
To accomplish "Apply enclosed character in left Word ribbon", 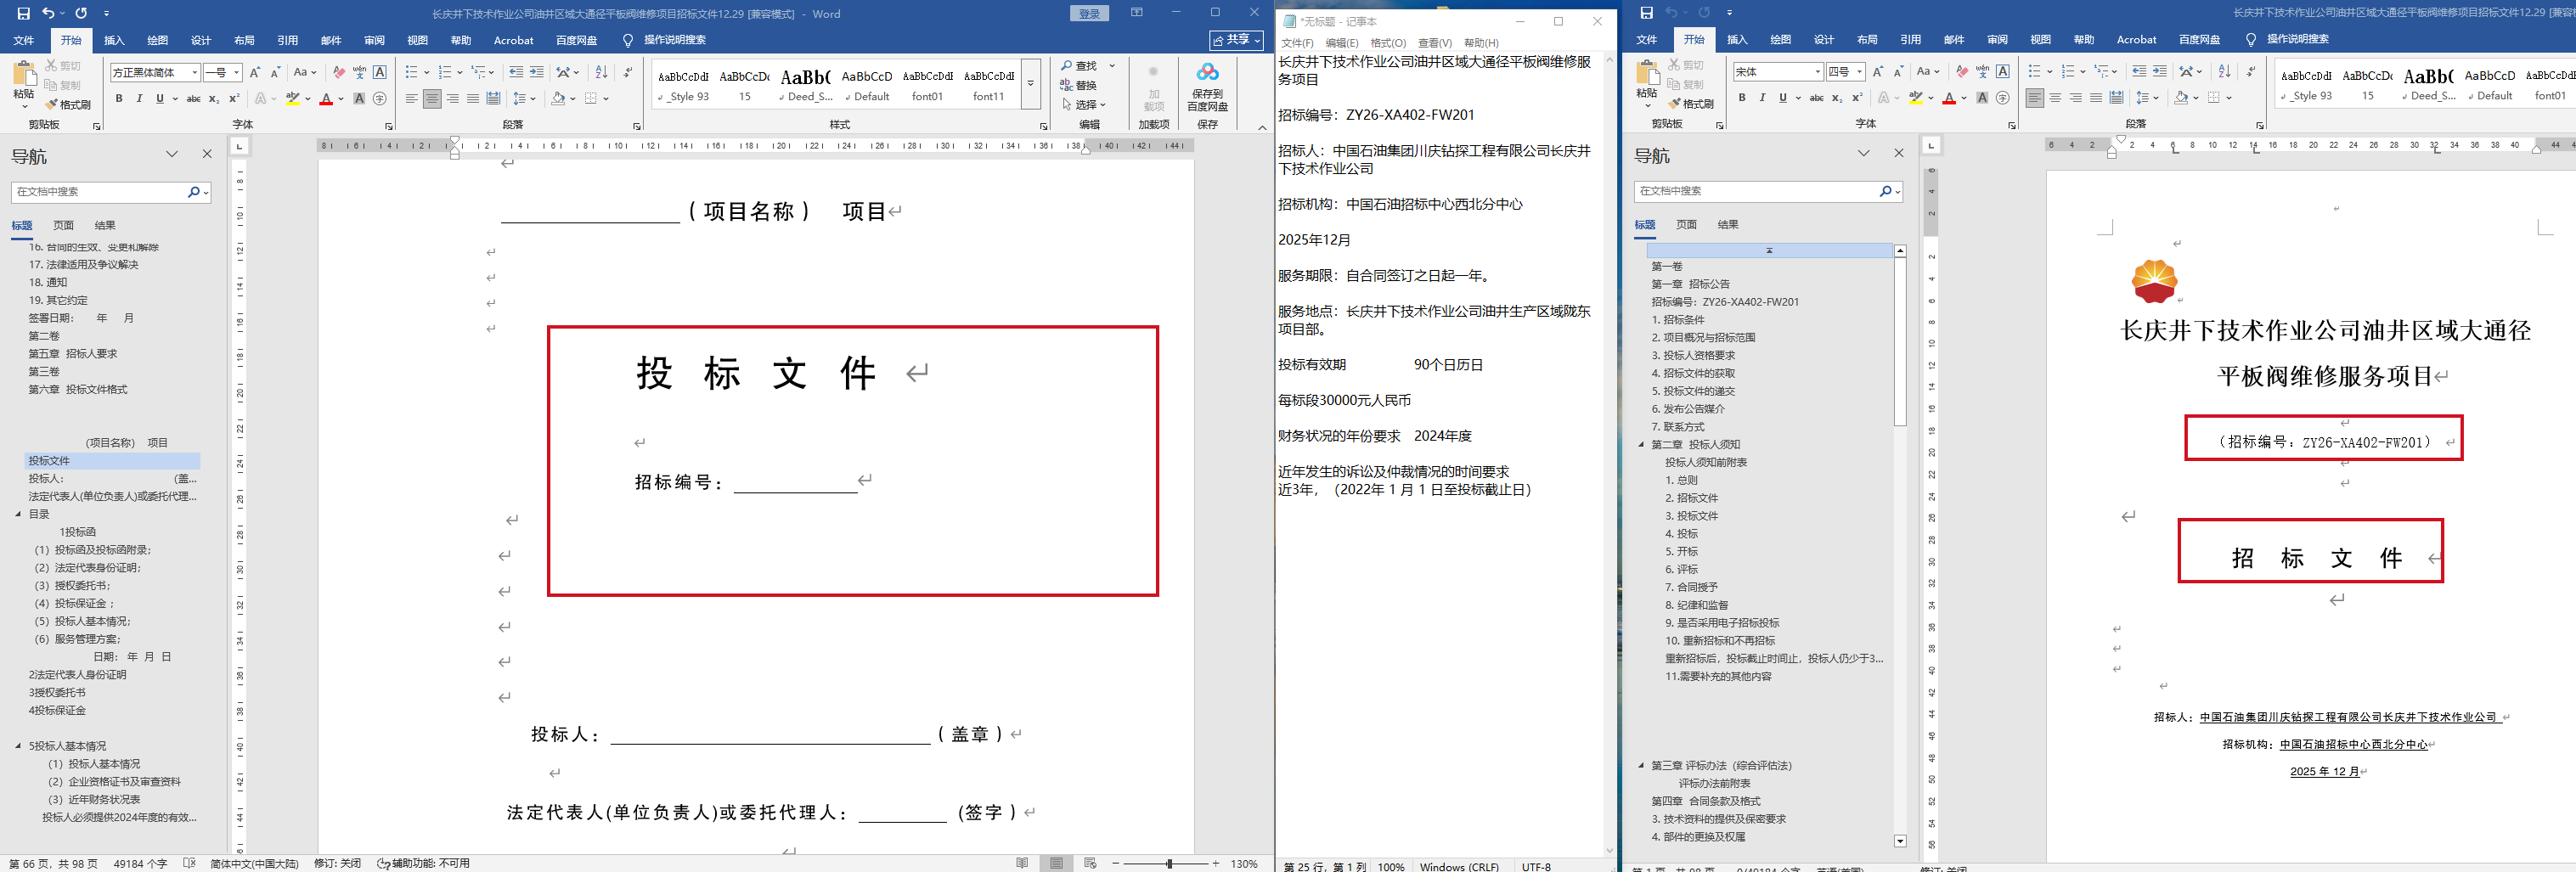I will [380, 98].
